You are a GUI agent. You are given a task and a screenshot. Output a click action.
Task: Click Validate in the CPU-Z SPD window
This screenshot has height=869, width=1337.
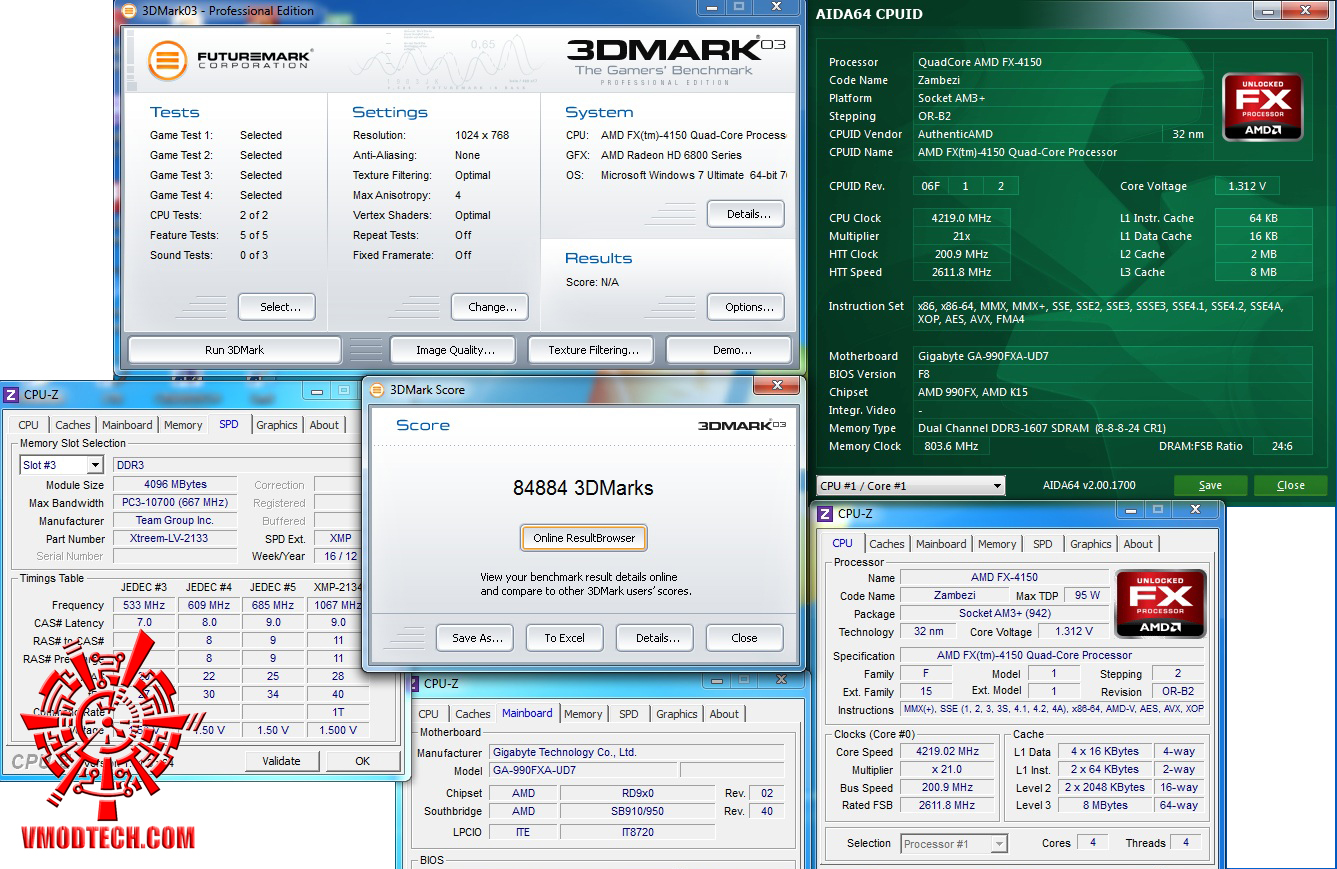[281, 761]
